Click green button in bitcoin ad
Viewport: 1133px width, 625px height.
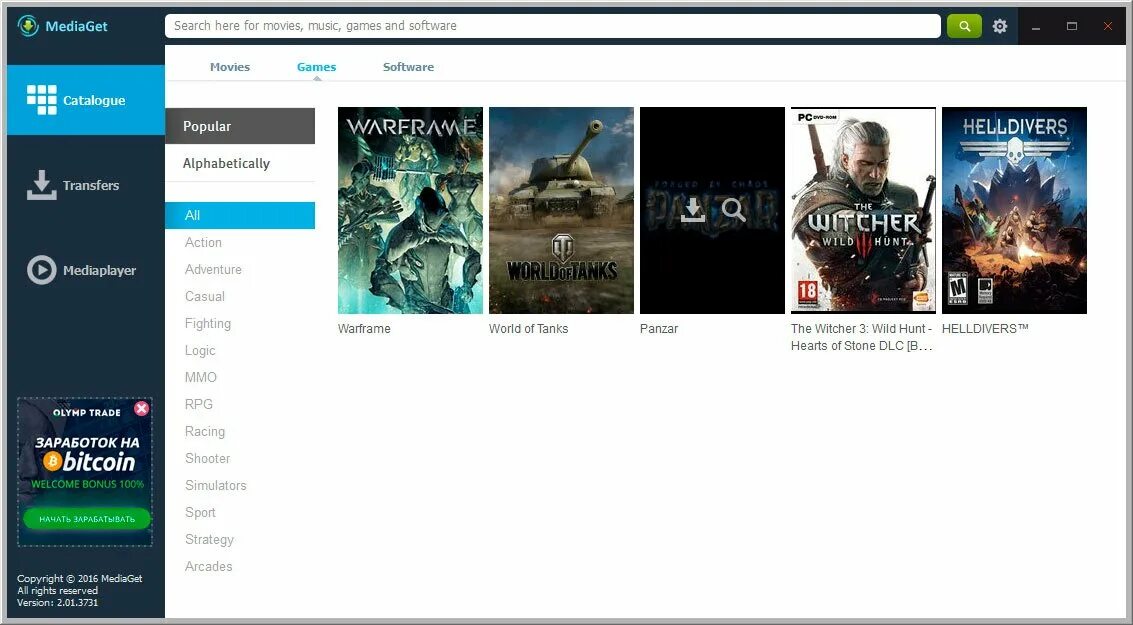pyautogui.click(x=86, y=519)
